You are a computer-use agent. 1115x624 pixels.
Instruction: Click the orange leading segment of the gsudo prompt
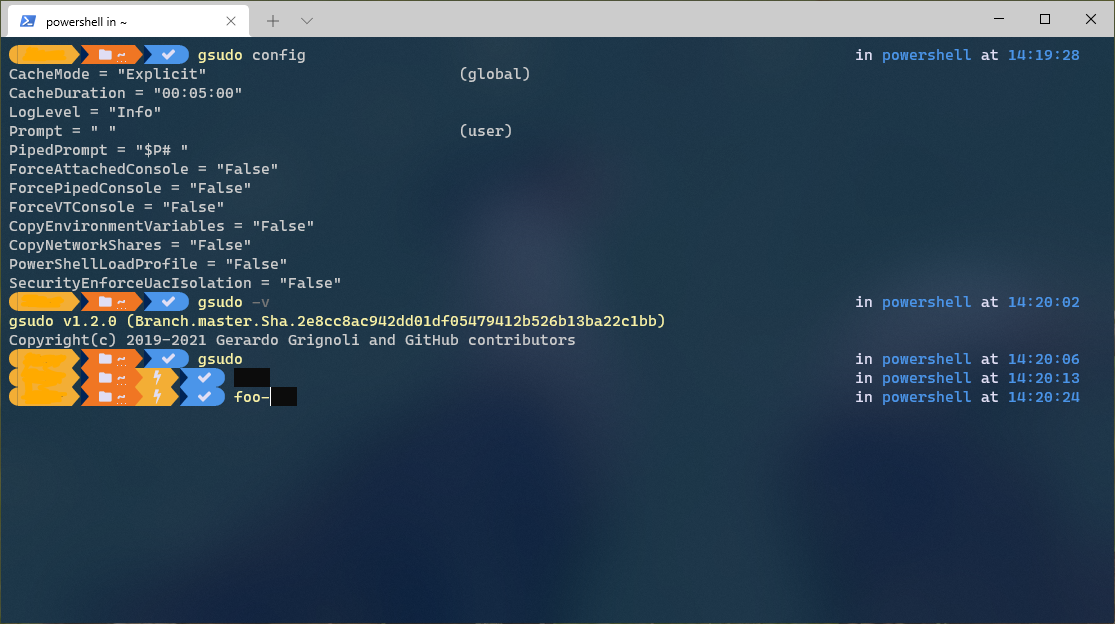click(x=45, y=358)
